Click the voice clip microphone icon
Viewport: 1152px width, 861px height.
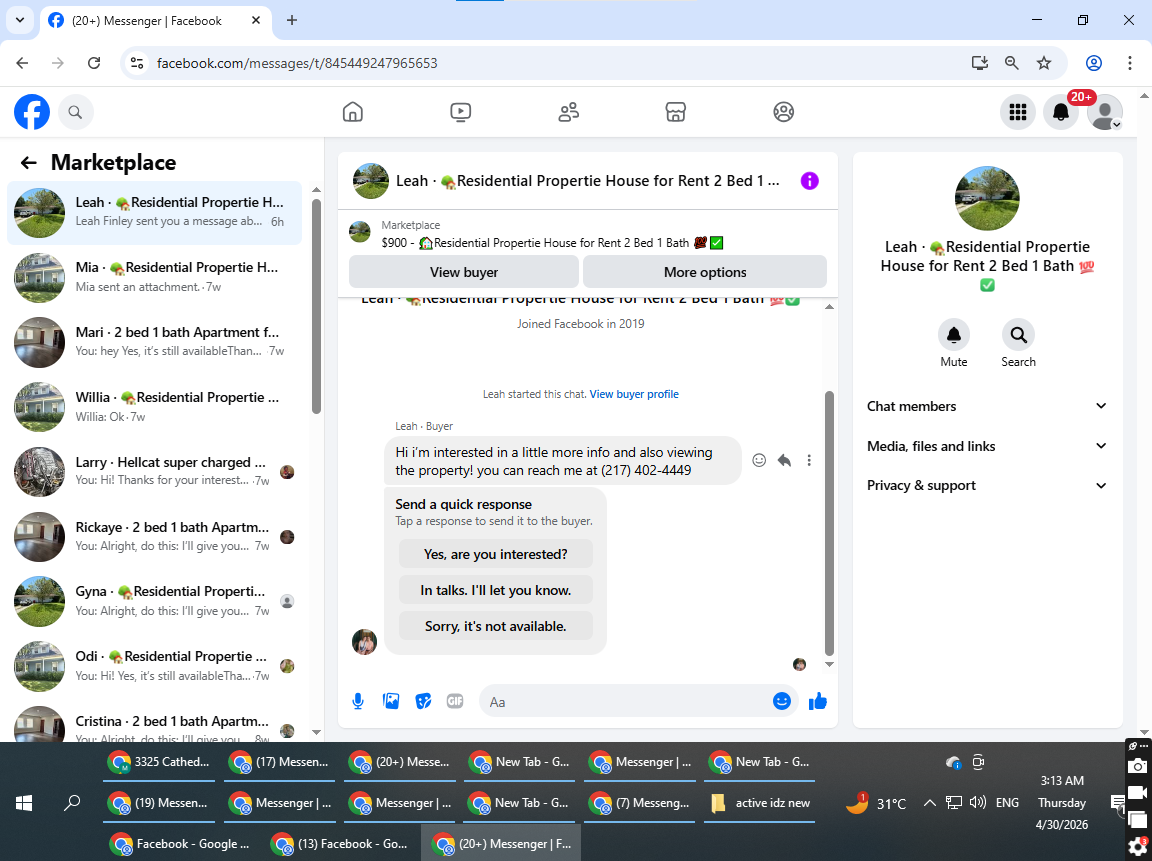358,702
